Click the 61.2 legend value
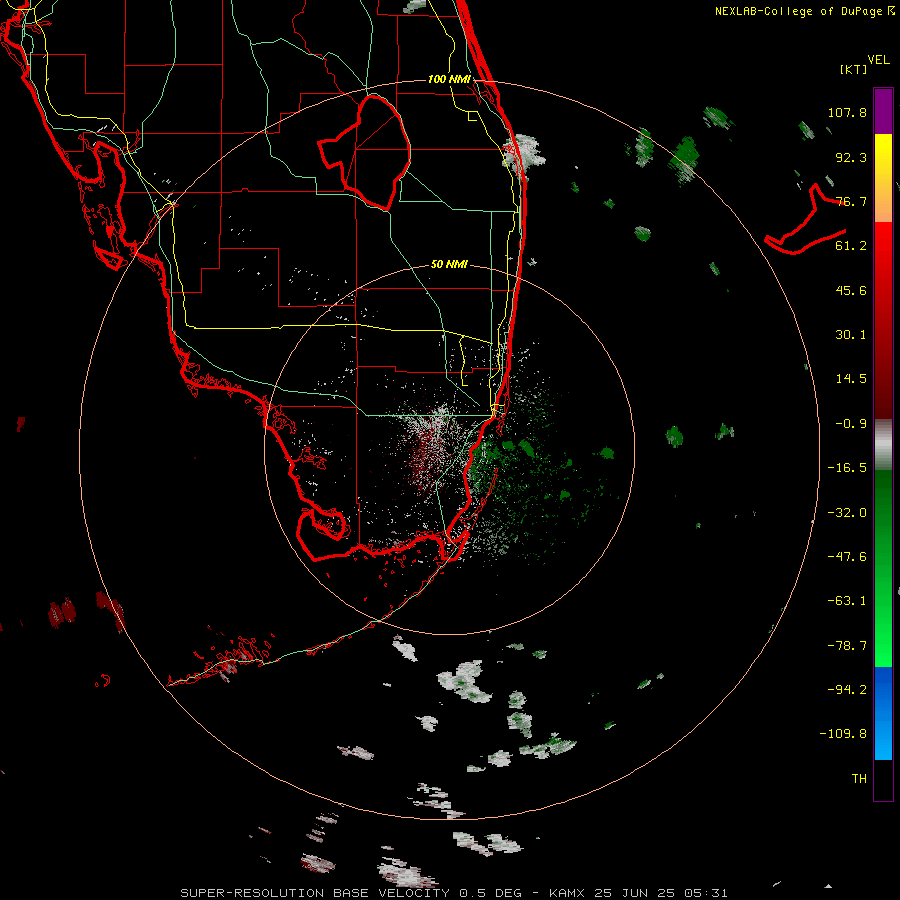 click(851, 246)
